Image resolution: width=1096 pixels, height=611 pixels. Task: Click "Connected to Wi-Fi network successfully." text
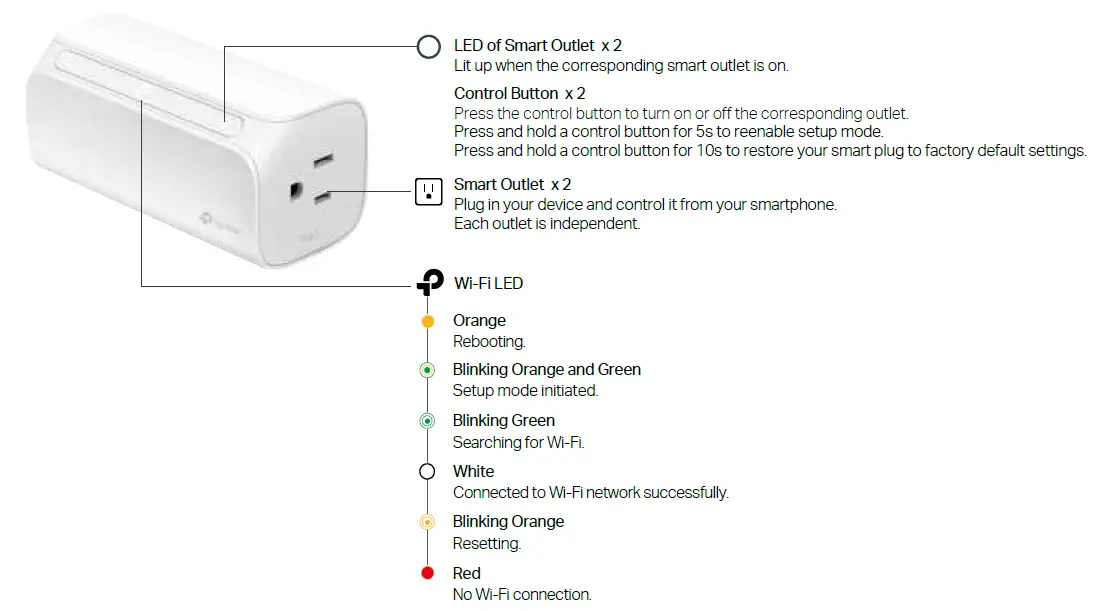pos(590,492)
